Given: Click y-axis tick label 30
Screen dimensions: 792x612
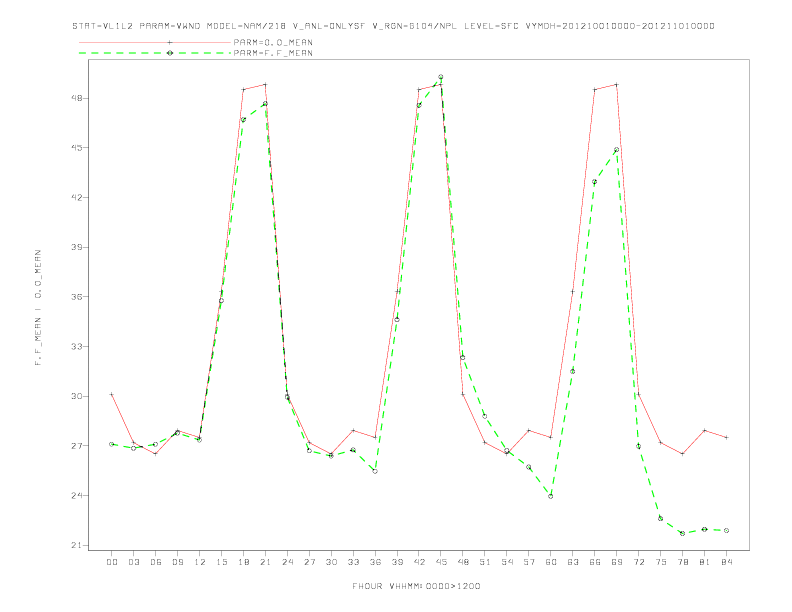Looking at the screenshot, I should (x=77, y=396).
